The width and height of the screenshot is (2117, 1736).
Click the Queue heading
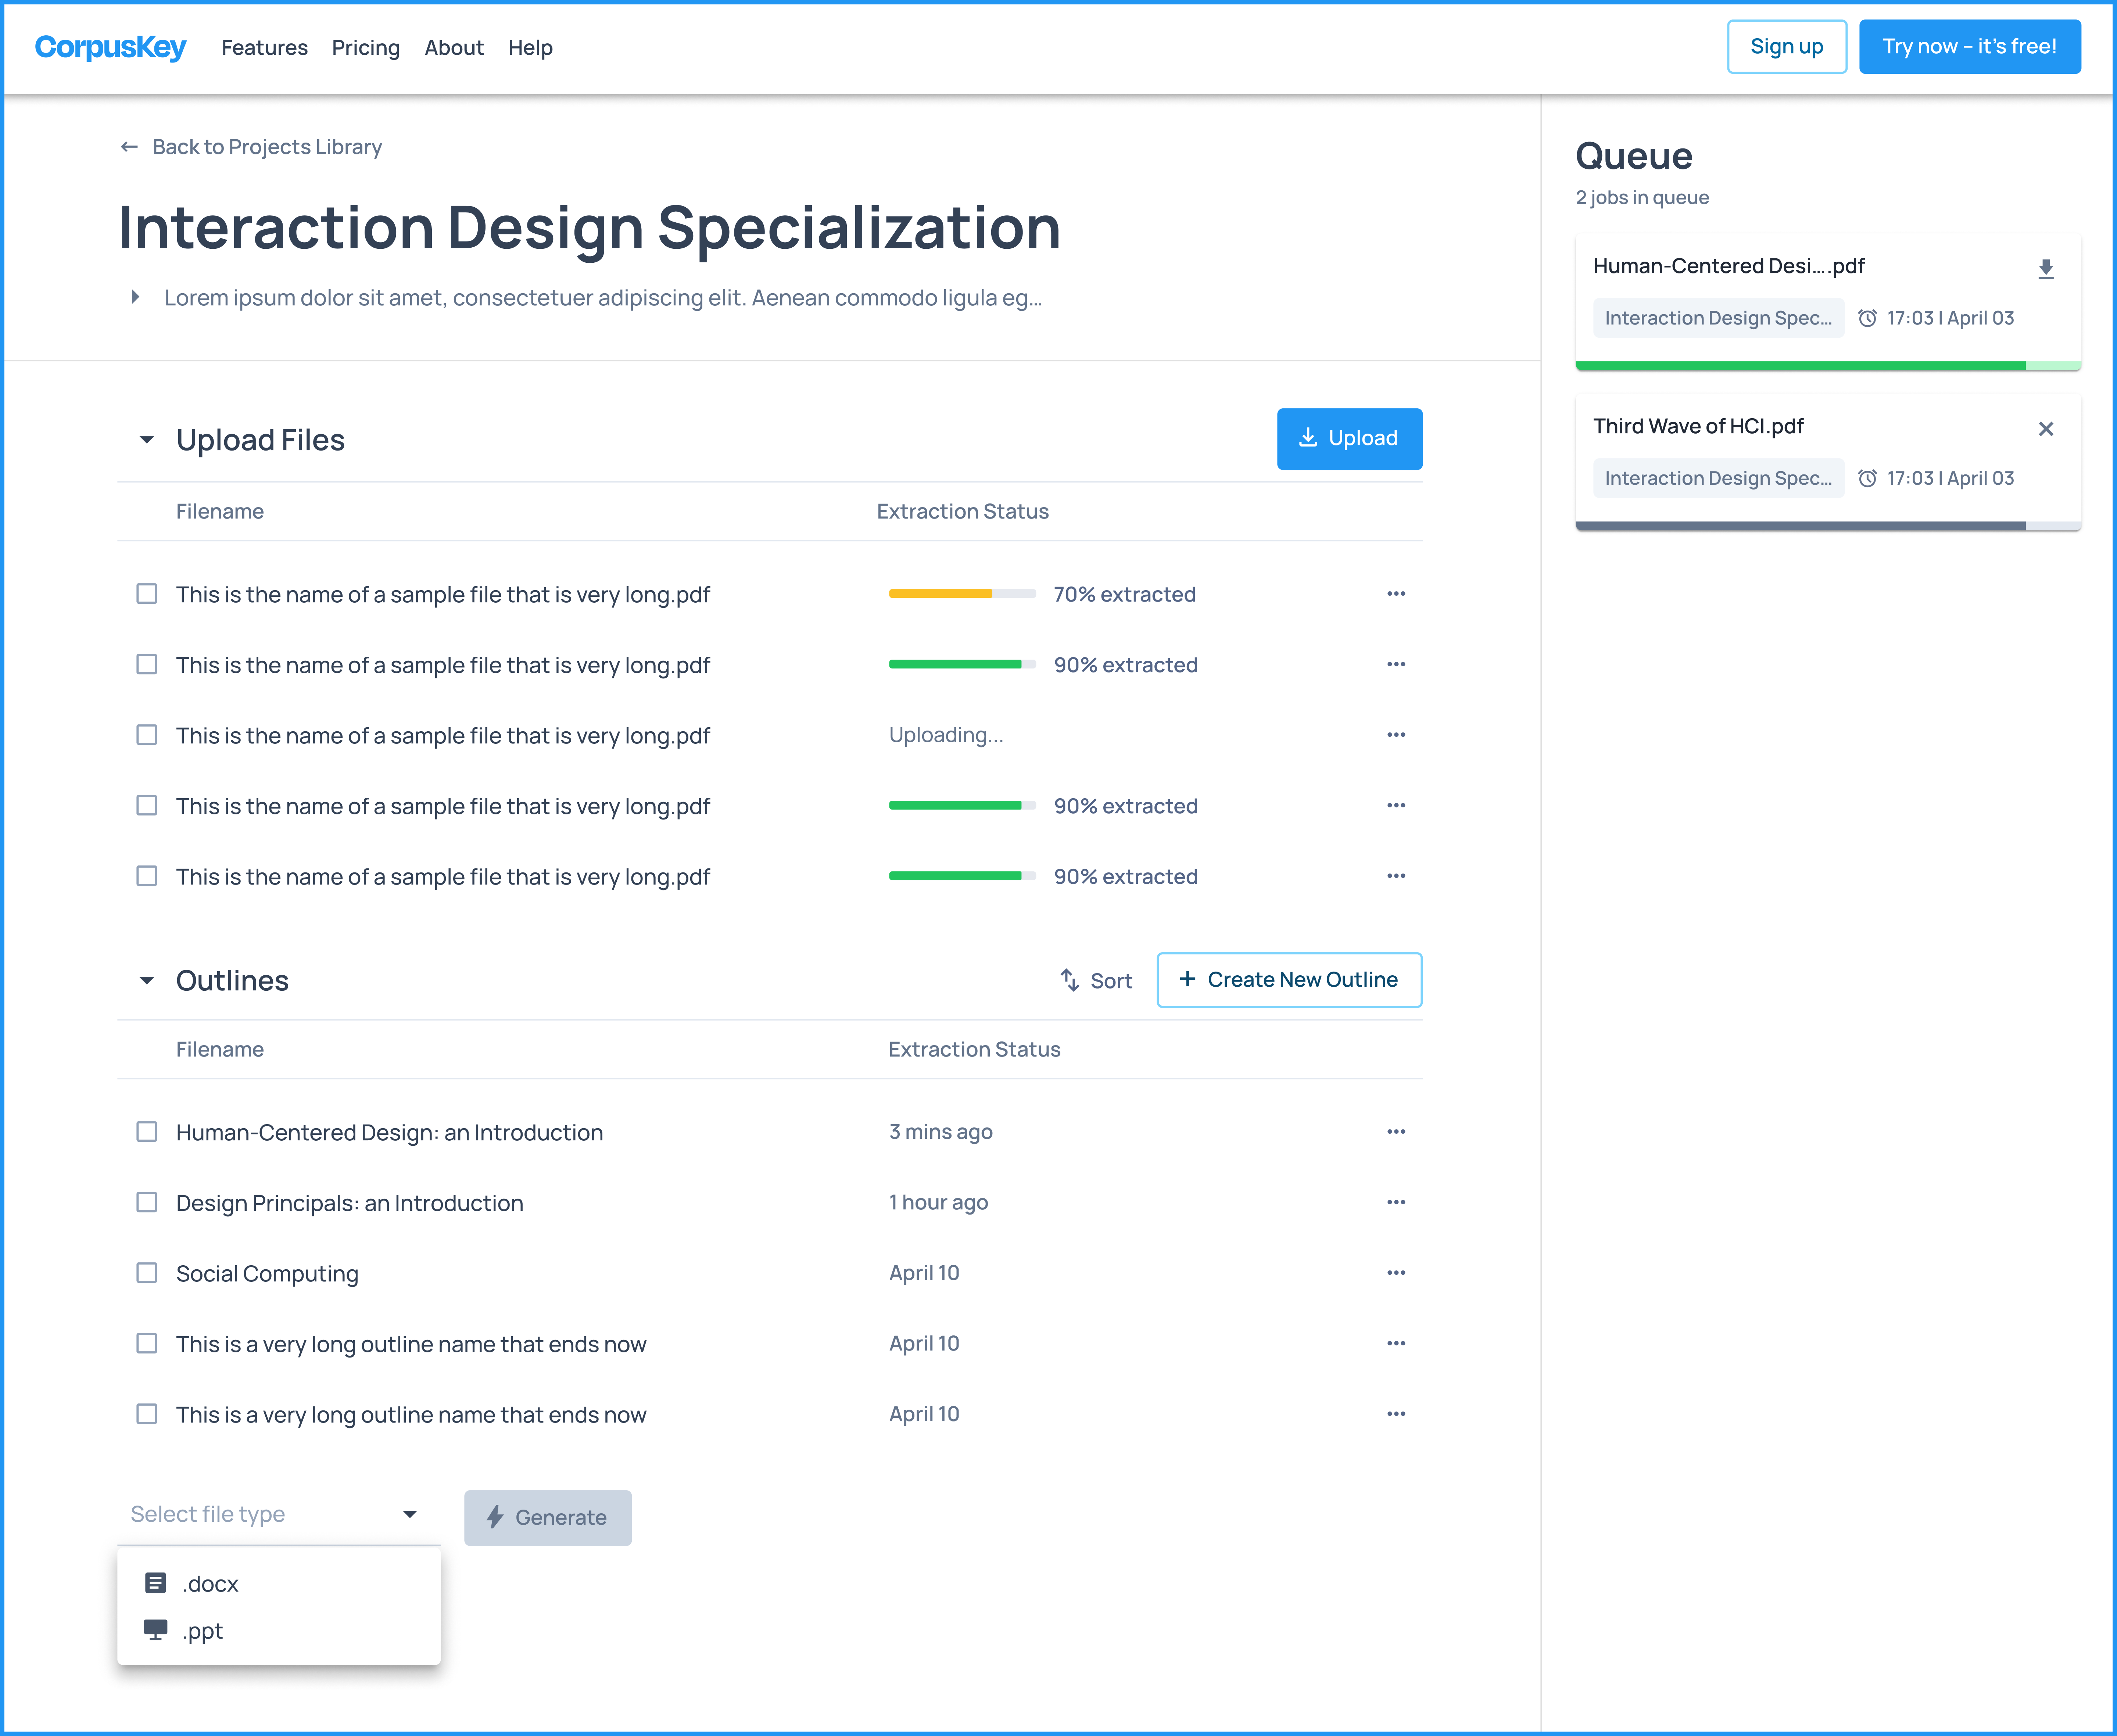click(x=1634, y=157)
